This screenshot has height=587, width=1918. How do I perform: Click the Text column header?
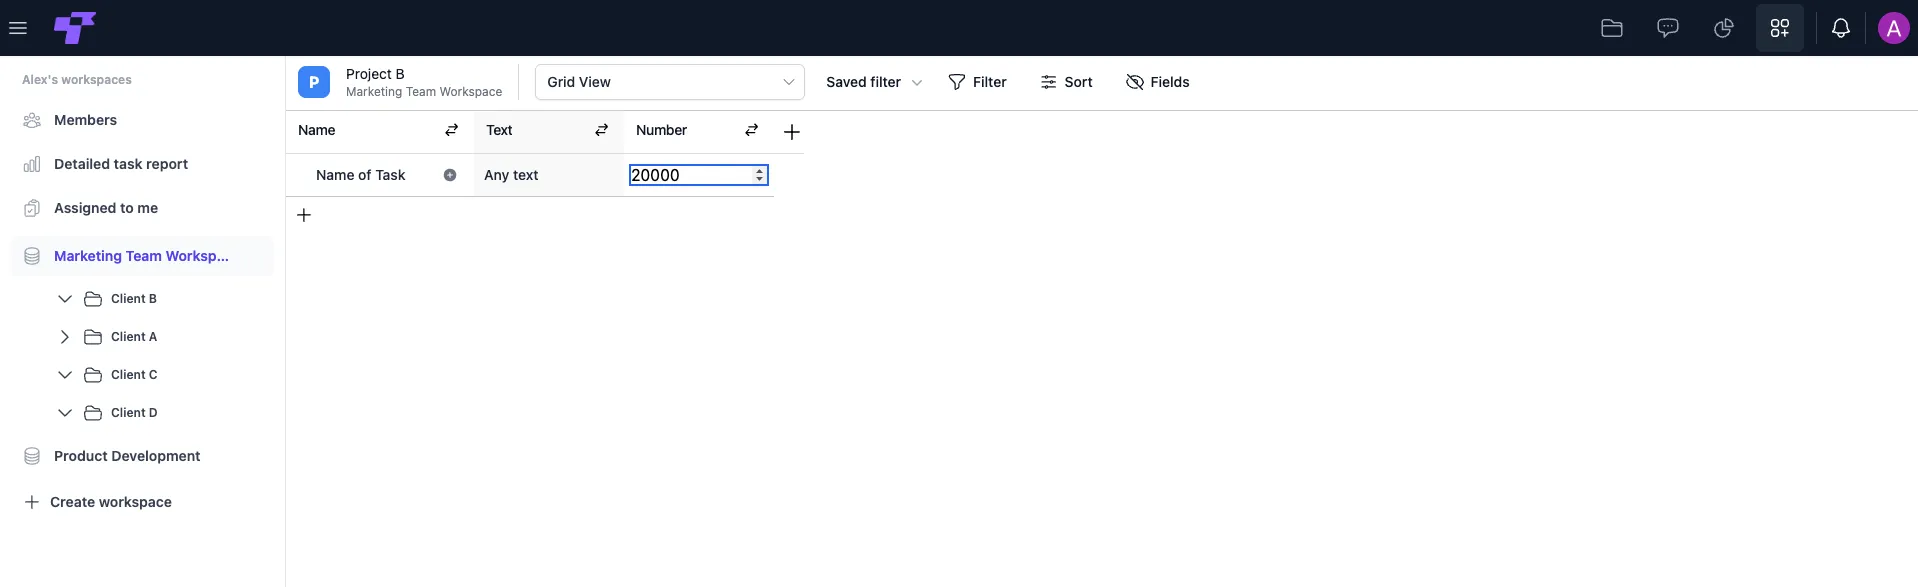[x=499, y=130]
